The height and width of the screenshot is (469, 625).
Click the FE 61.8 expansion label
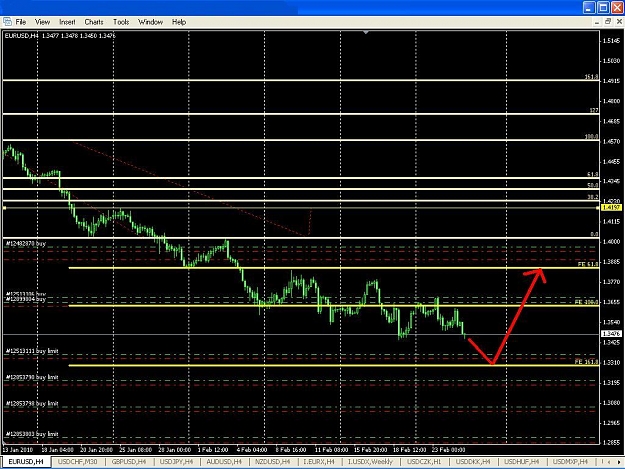point(588,264)
